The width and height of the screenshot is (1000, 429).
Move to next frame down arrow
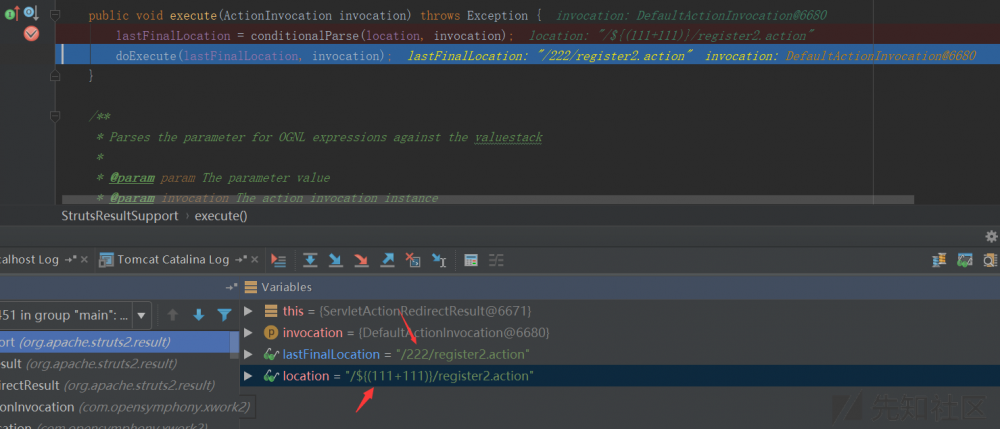click(198, 314)
